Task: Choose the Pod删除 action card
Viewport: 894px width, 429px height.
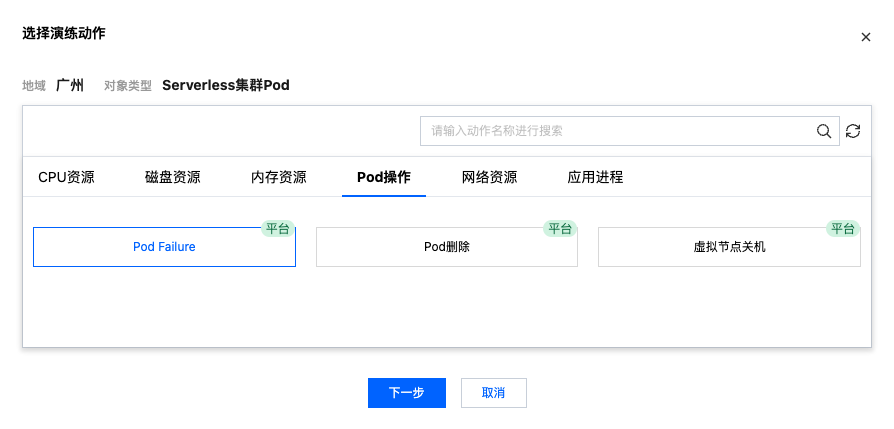Action: (446, 247)
